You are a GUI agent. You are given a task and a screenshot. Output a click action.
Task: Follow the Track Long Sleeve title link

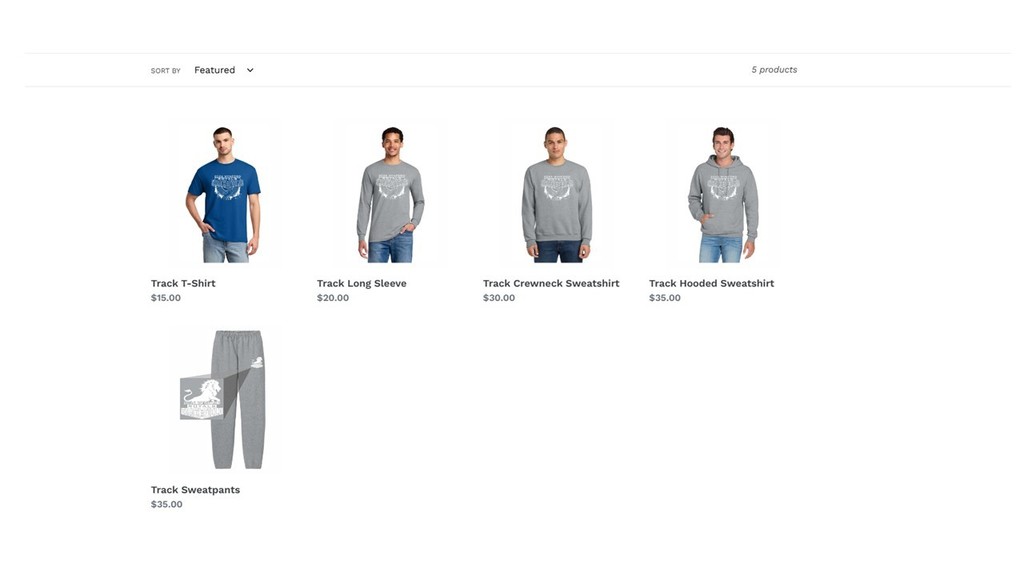[362, 283]
